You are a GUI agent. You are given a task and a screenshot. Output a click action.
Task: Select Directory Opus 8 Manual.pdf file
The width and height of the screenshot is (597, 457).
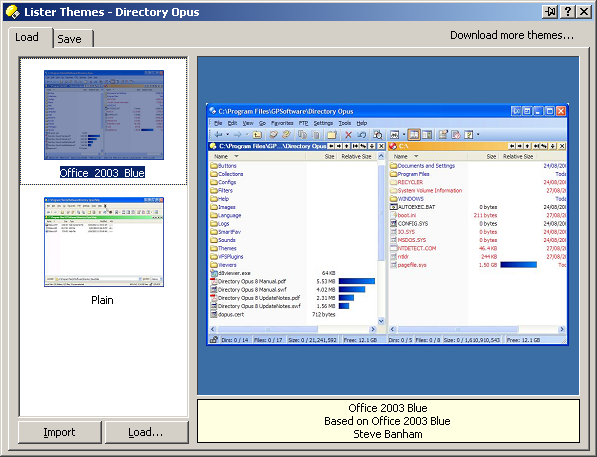point(248,281)
